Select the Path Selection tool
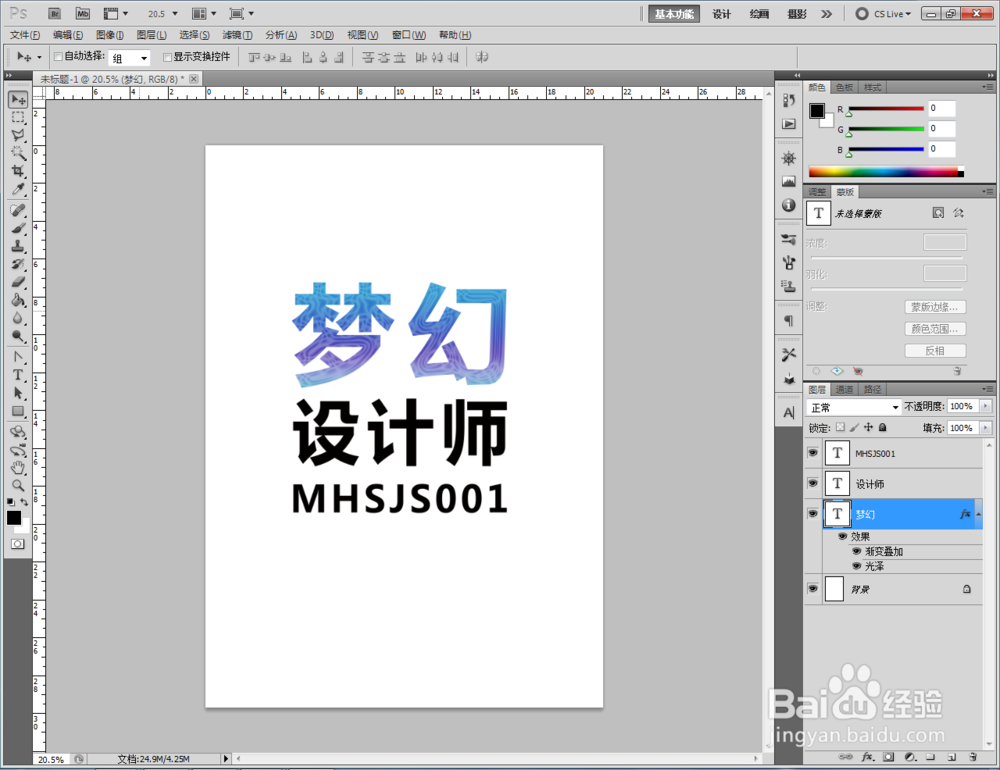Viewport: 1000px width, 770px height. [x=18, y=393]
